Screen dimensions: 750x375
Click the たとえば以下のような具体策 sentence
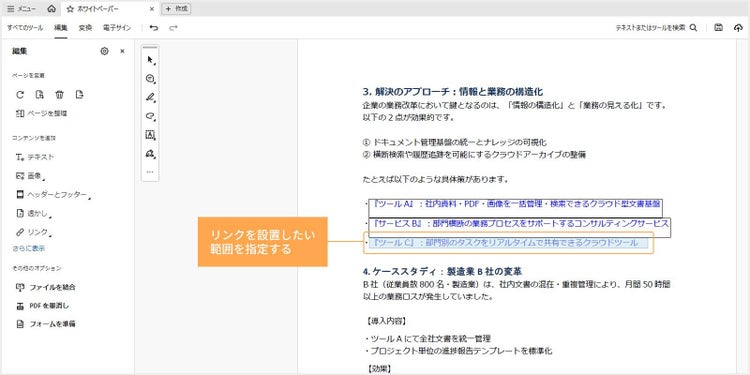tap(435, 180)
